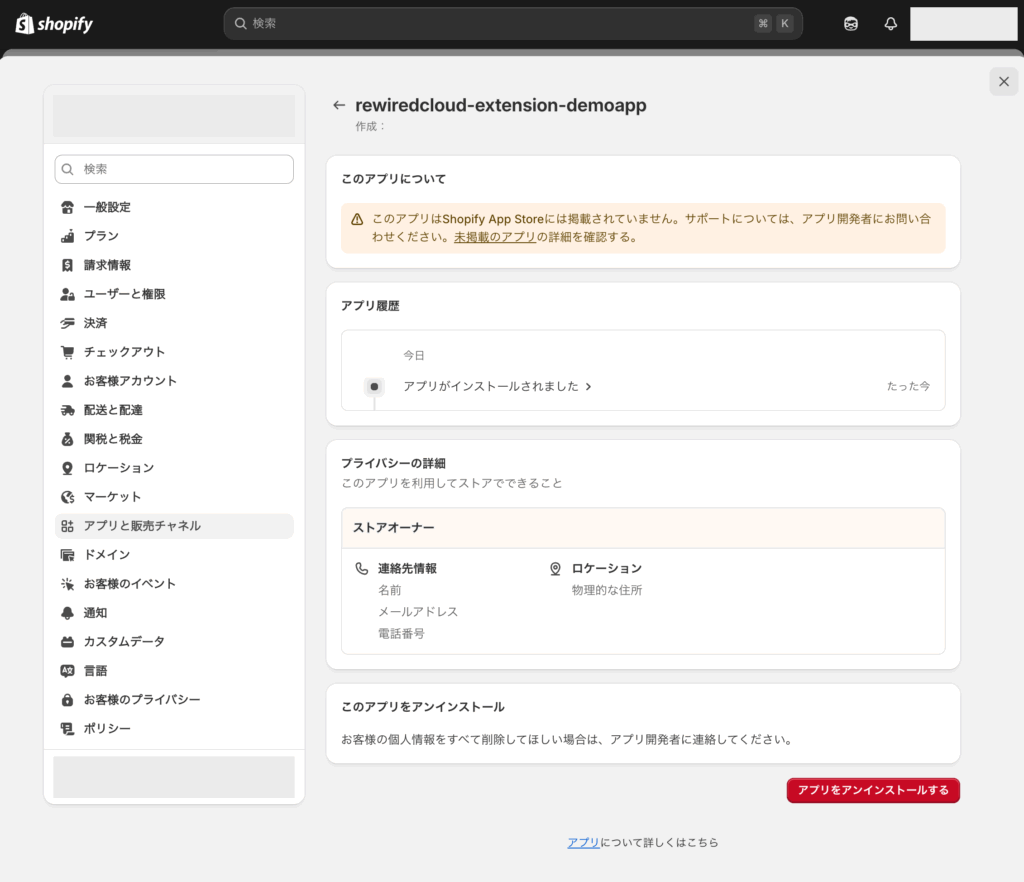Click the チェックアウト cart icon
Image resolution: width=1024 pixels, height=882 pixels.
click(67, 352)
